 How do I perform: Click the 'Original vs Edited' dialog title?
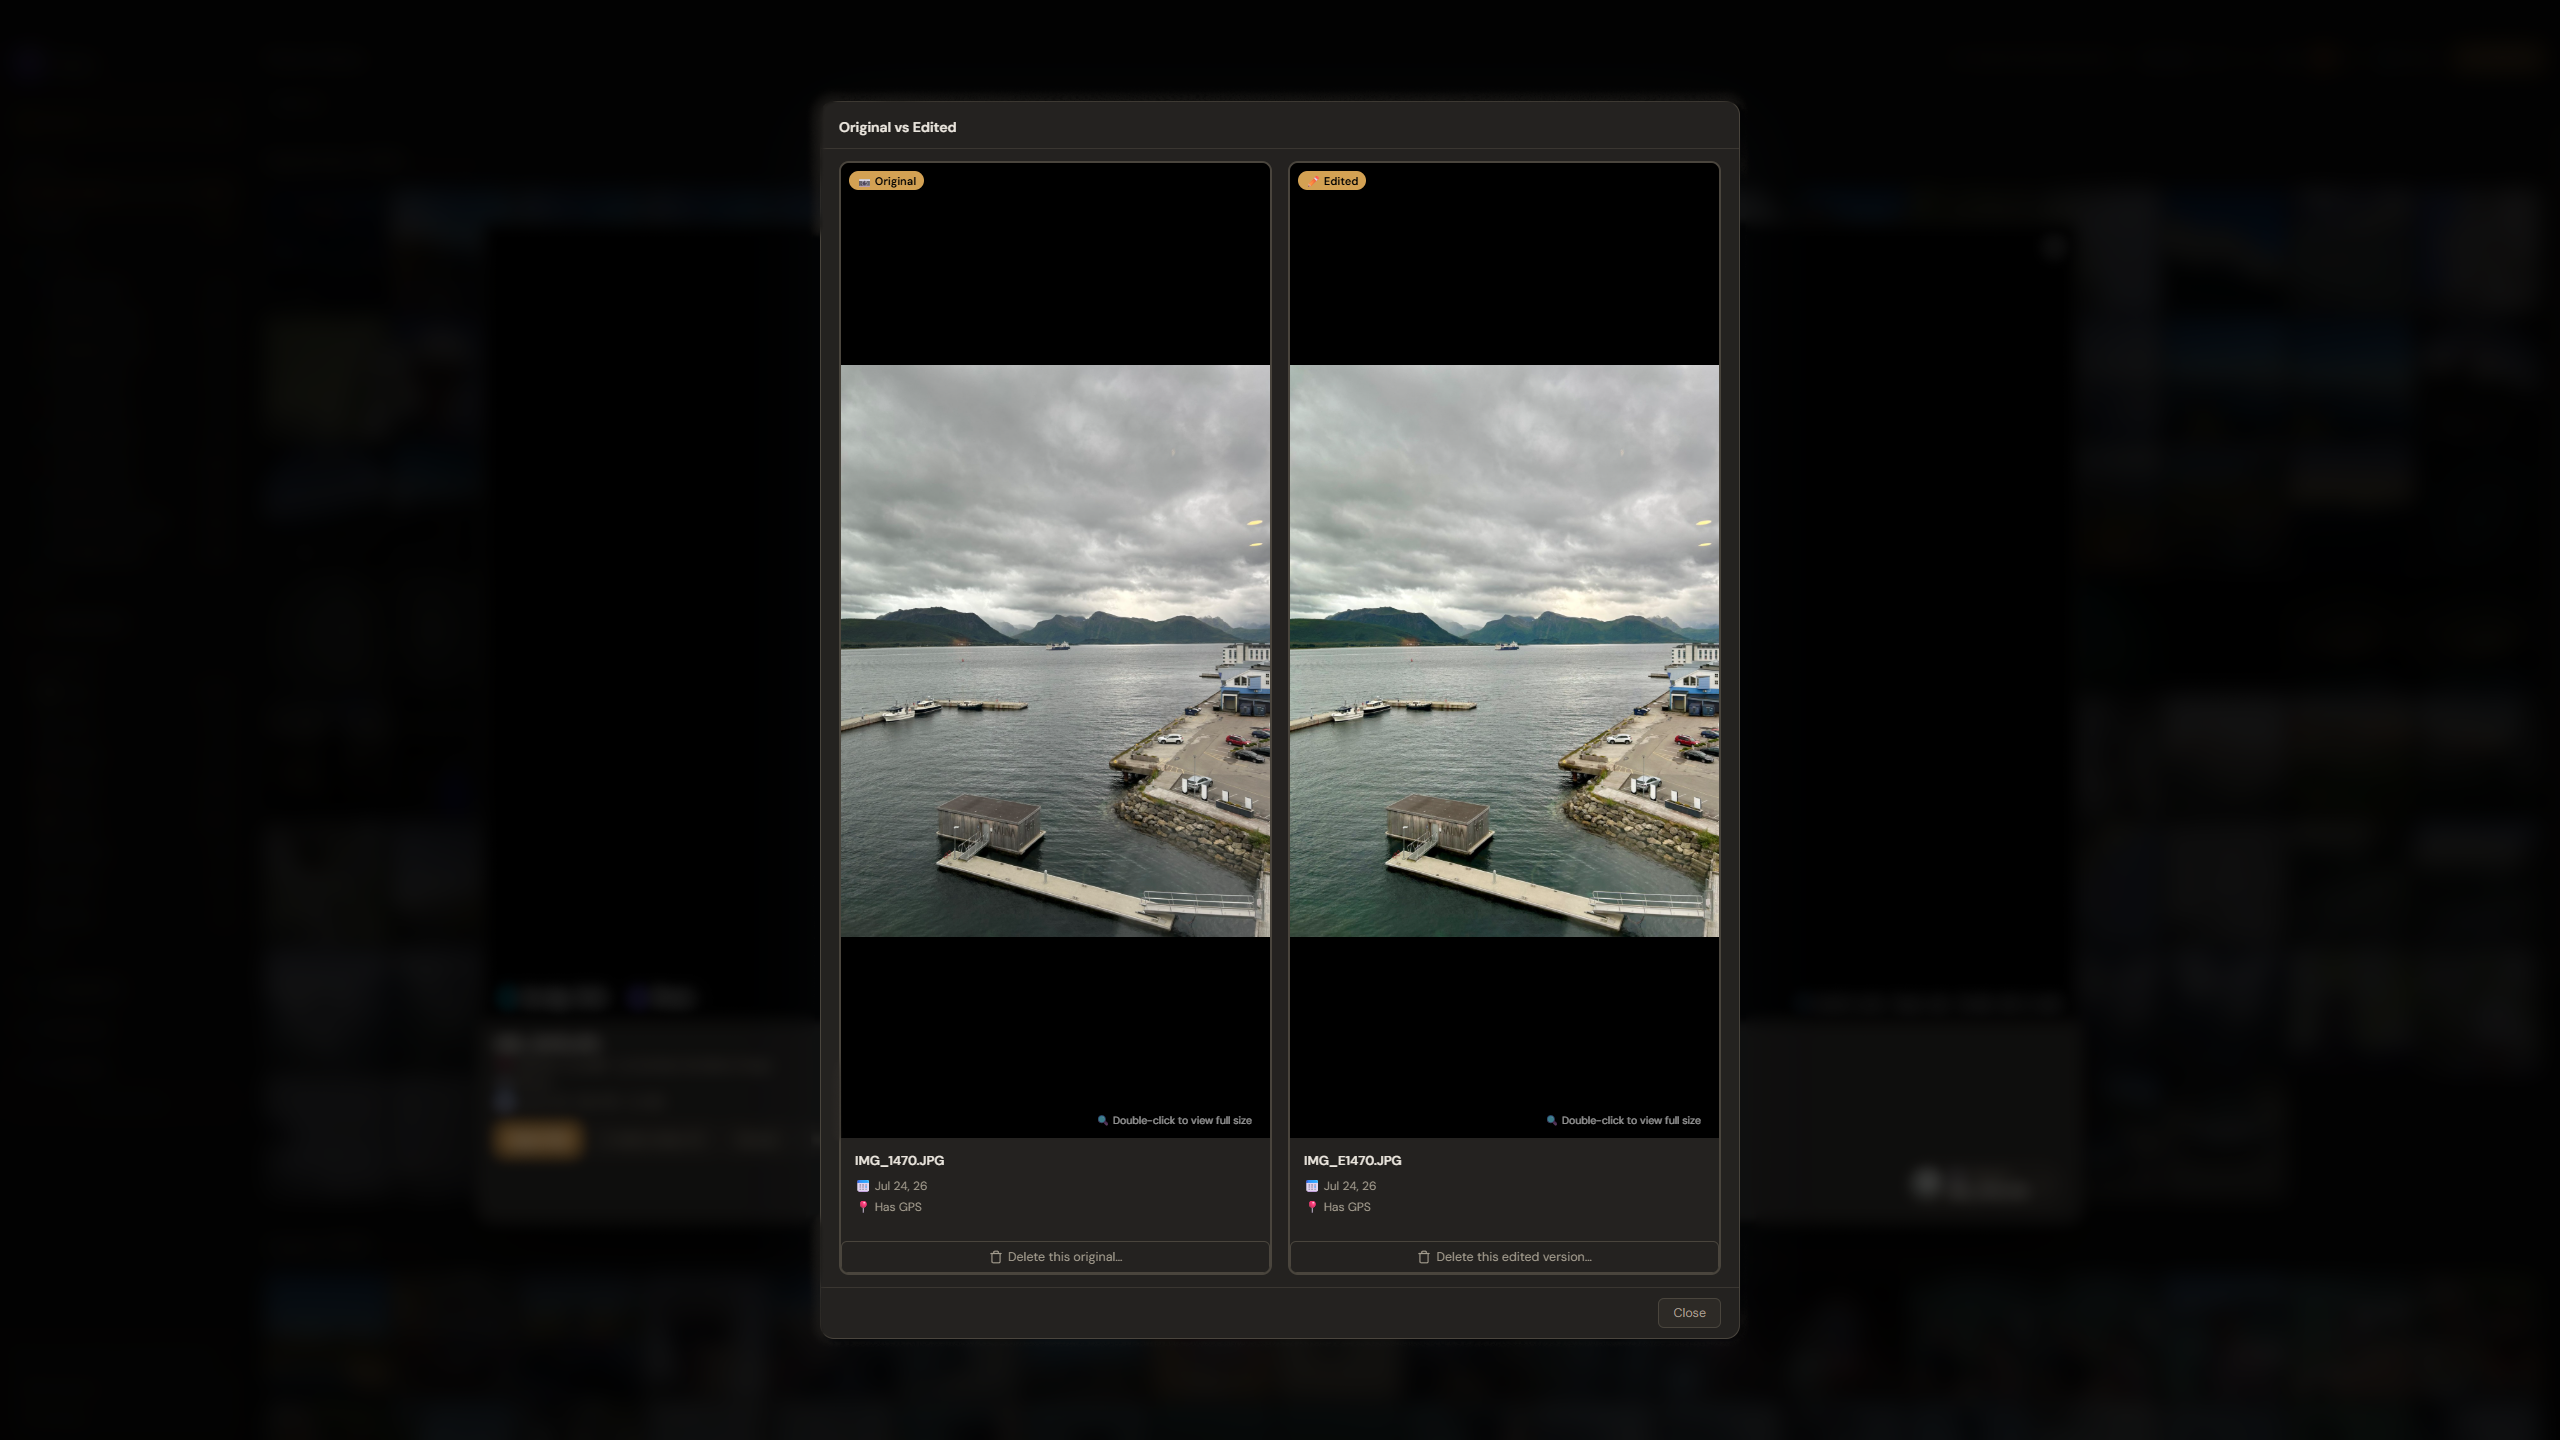point(897,127)
